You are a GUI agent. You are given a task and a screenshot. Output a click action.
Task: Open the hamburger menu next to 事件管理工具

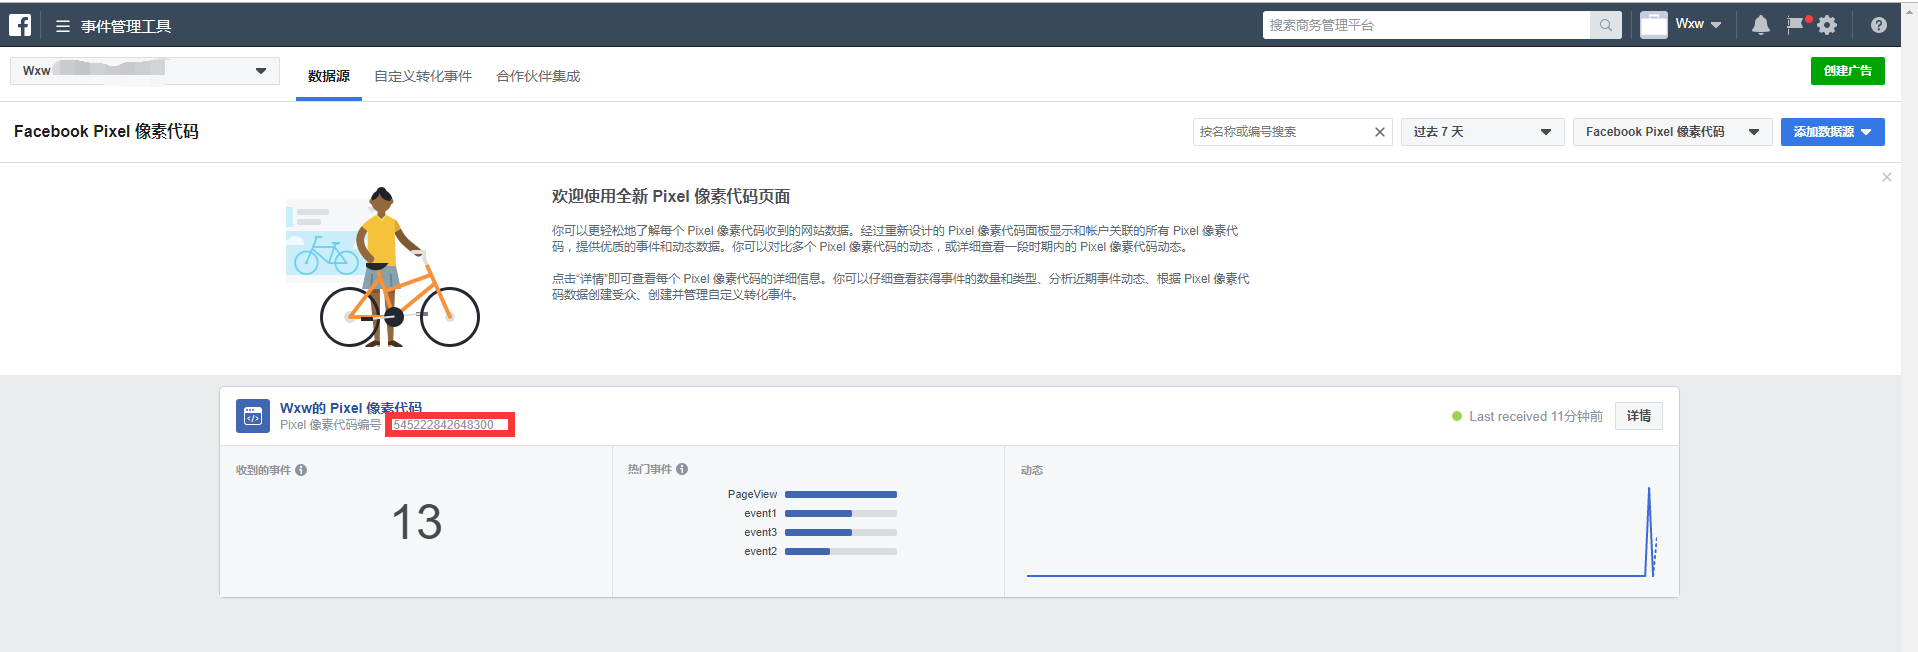coord(62,26)
